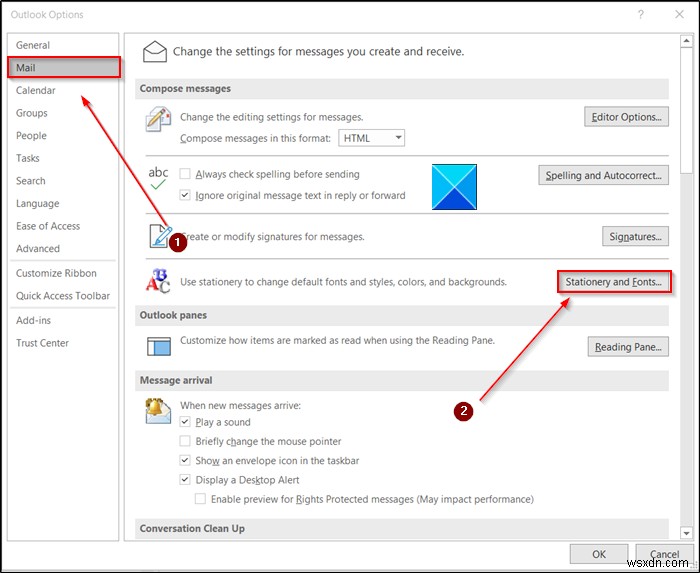Click 'Compose messages in this format:' label
This screenshot has width=700, height=573.
click(255, 138)
